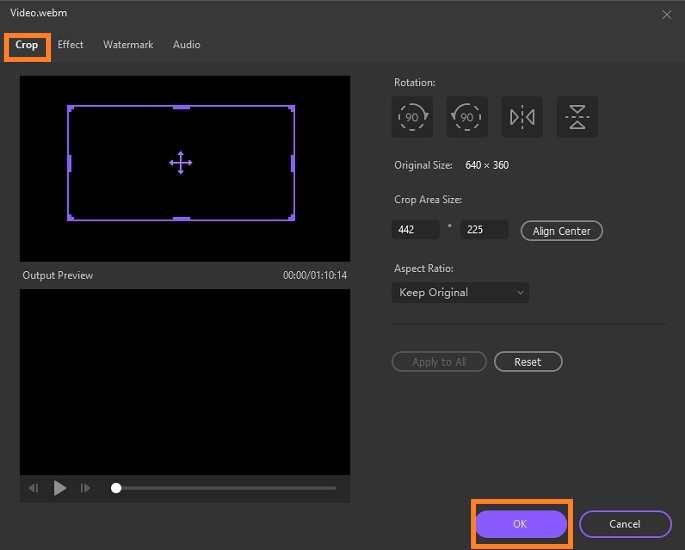Play the output preview
Screen dimensions: 685x550
(59, 488)
